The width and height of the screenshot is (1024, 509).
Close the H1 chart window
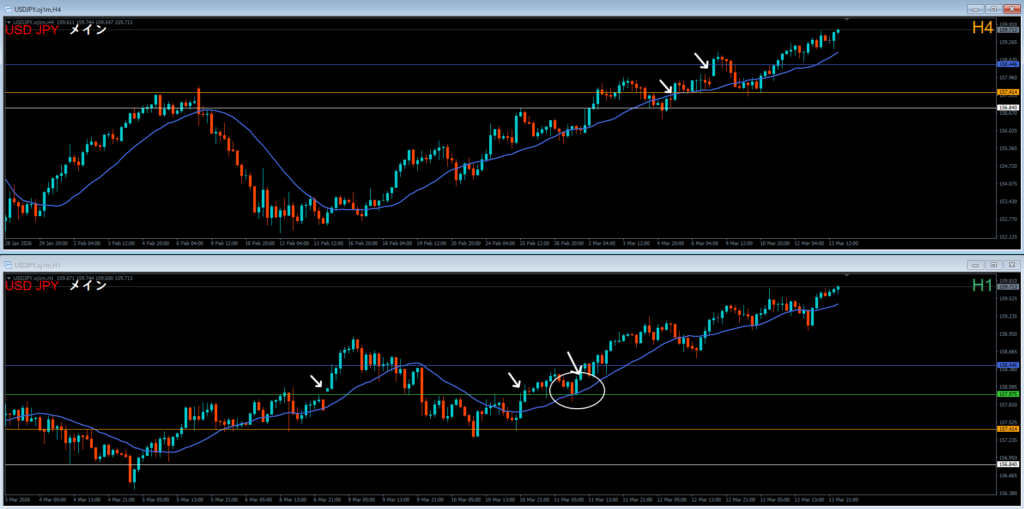(1010, 264)
